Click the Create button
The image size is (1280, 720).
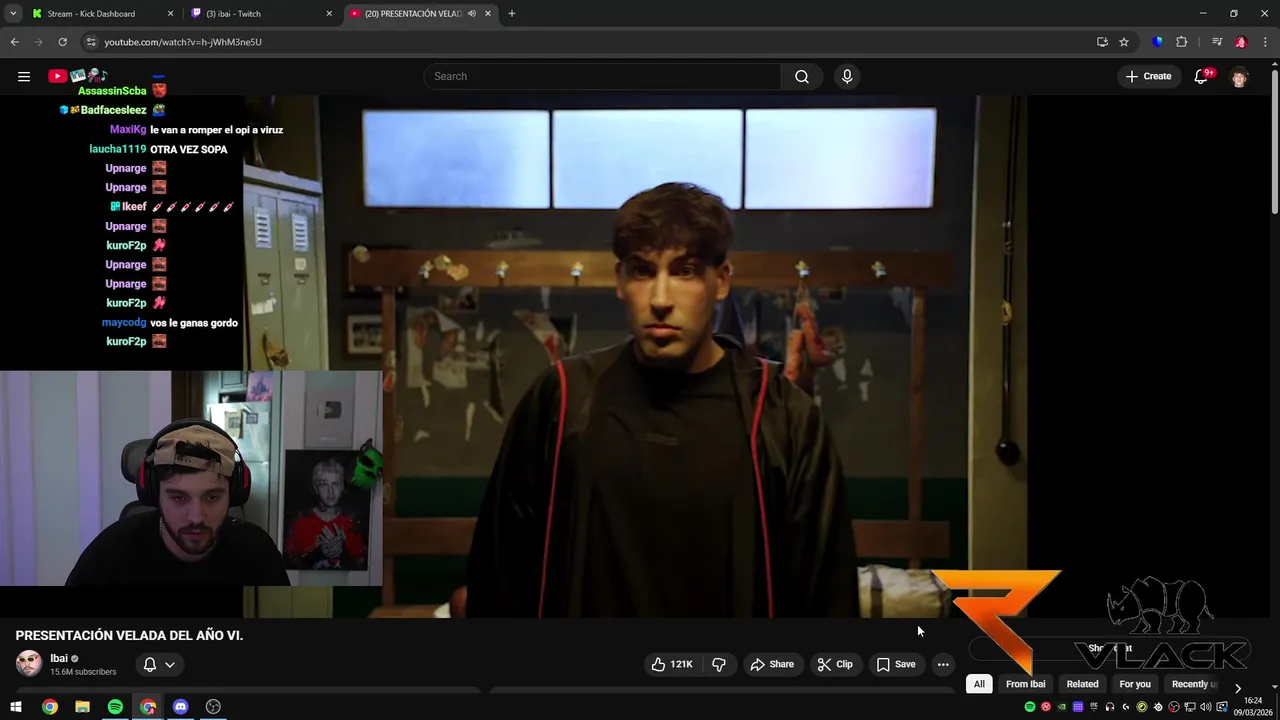(1148, 76)
